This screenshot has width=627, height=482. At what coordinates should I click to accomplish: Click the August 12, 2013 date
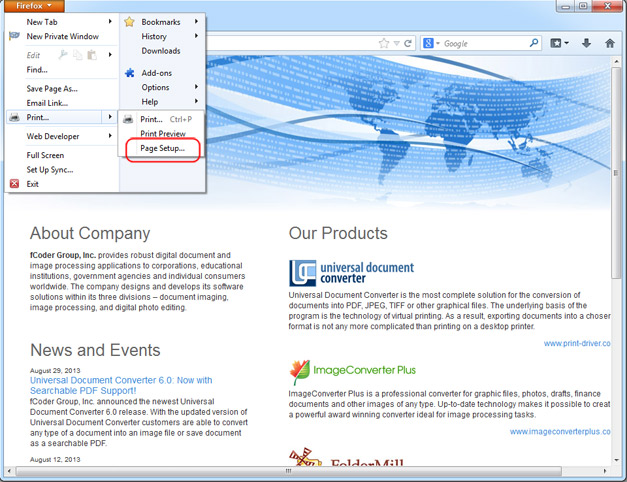coord(55,460)
